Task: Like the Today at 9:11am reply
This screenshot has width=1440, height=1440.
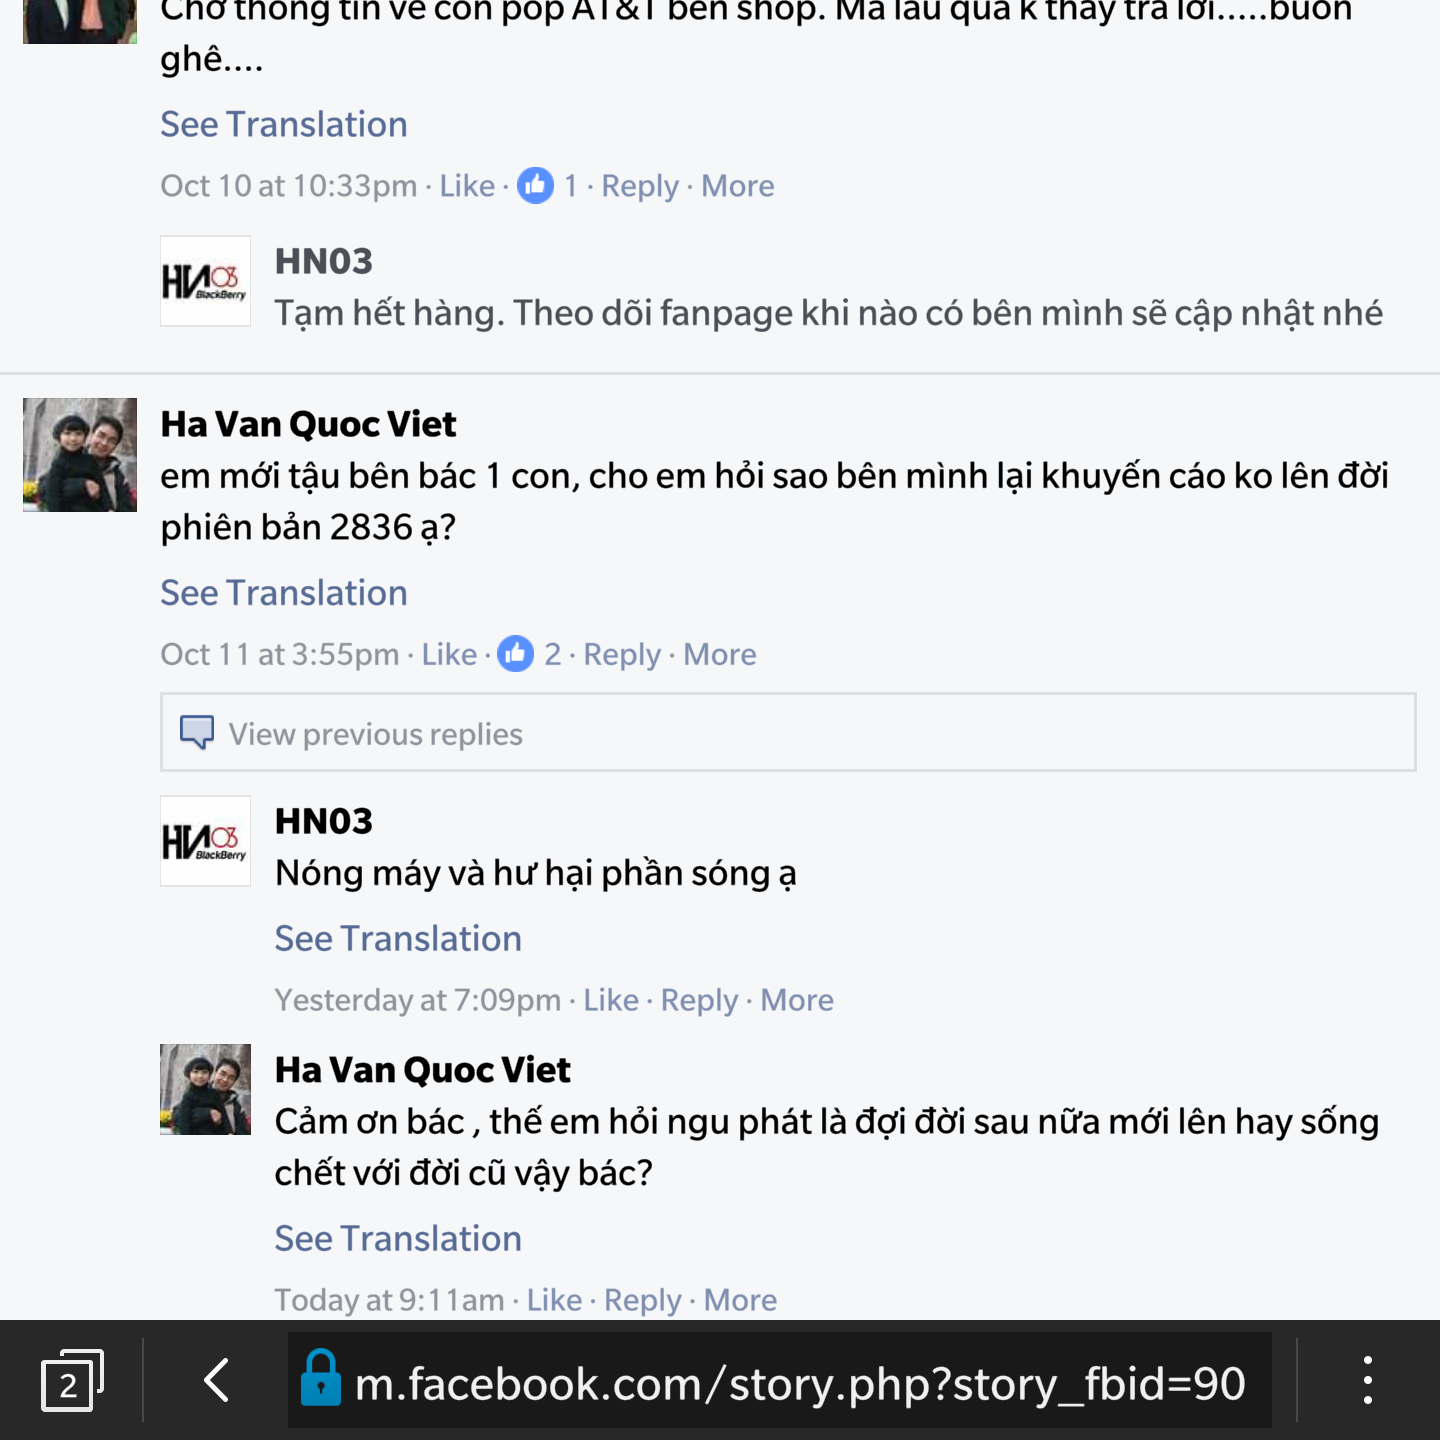Action: [554, 1300]
